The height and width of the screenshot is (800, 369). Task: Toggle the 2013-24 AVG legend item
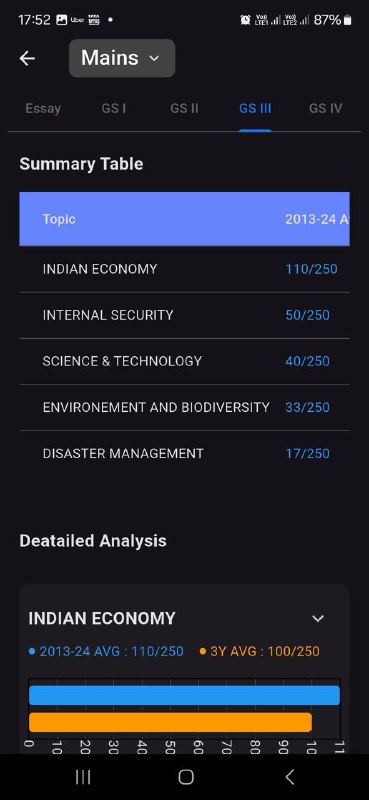[x=106, y=651]
